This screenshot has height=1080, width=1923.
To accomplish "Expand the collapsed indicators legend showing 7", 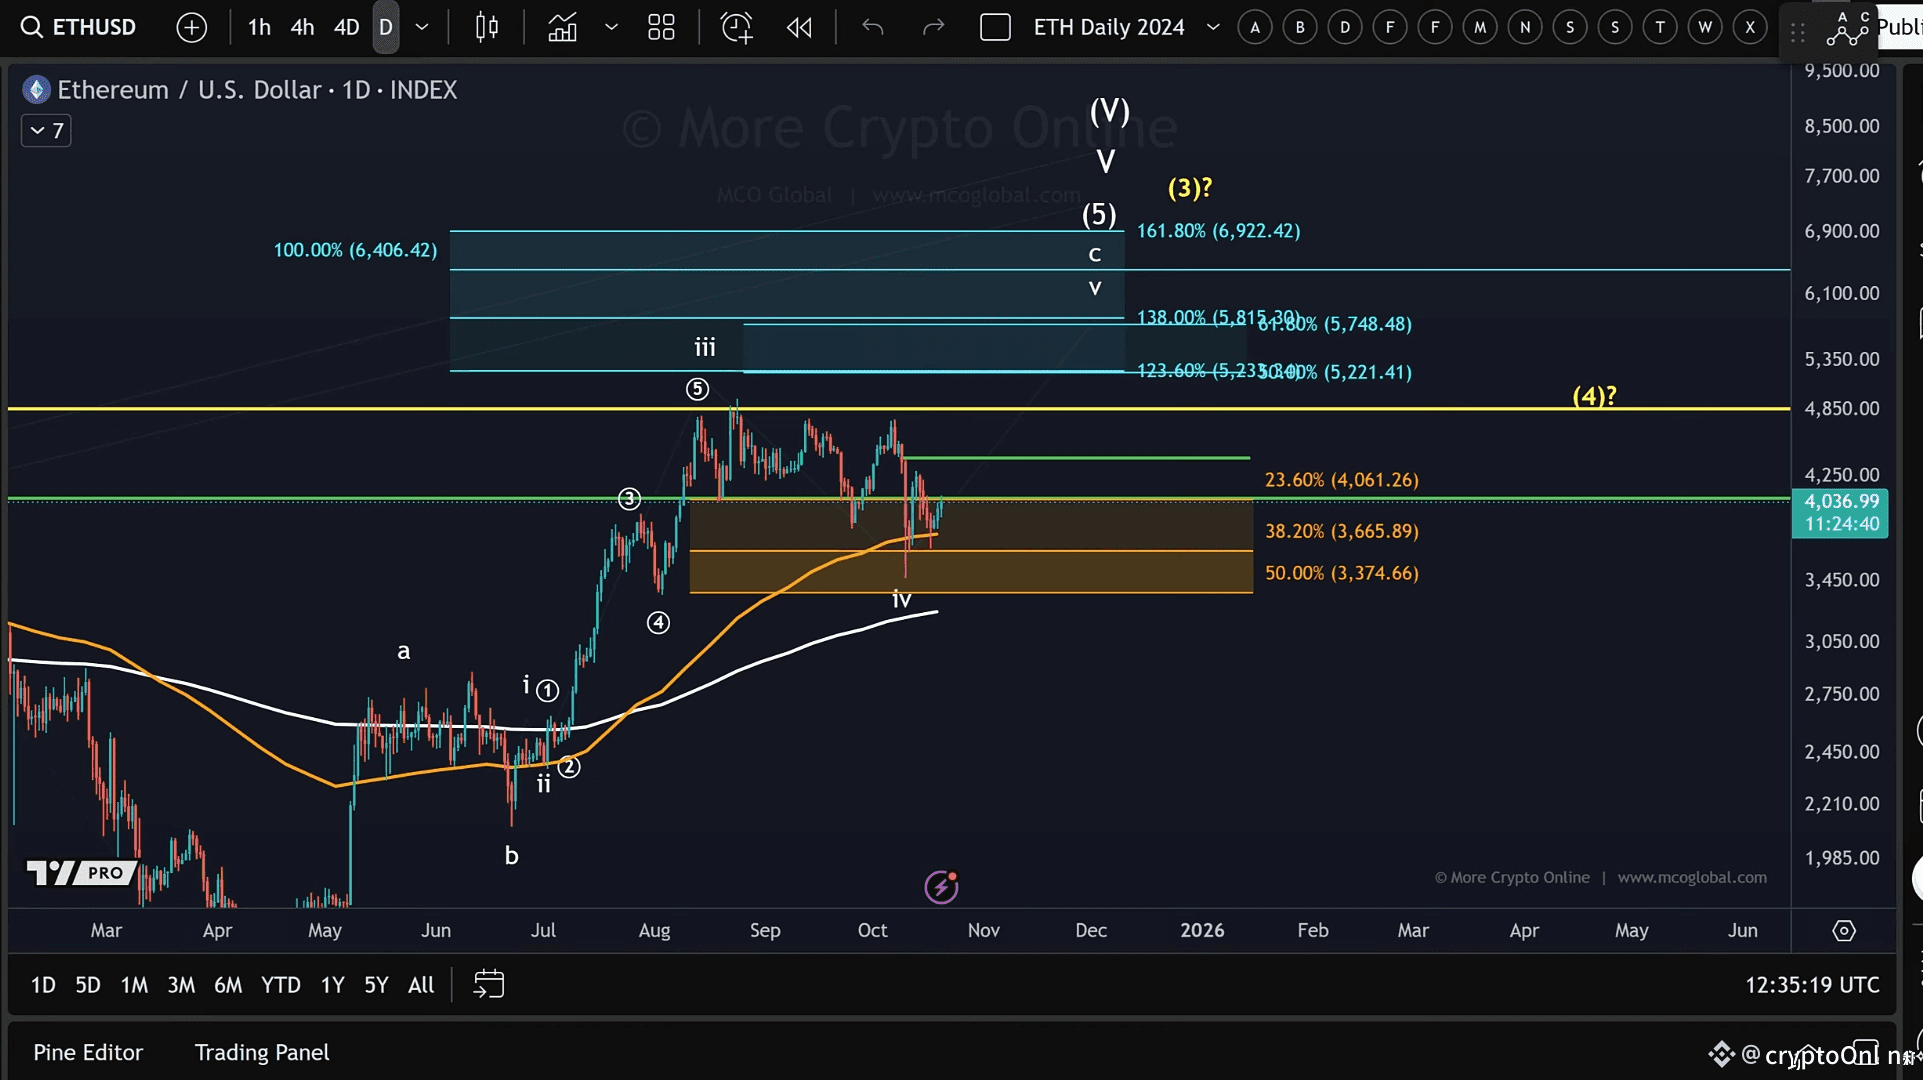I will click(x=46, y=131).
